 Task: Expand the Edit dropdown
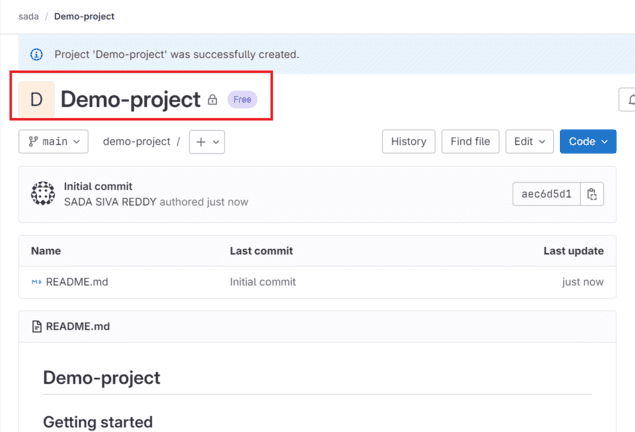(x=529, y=141)
